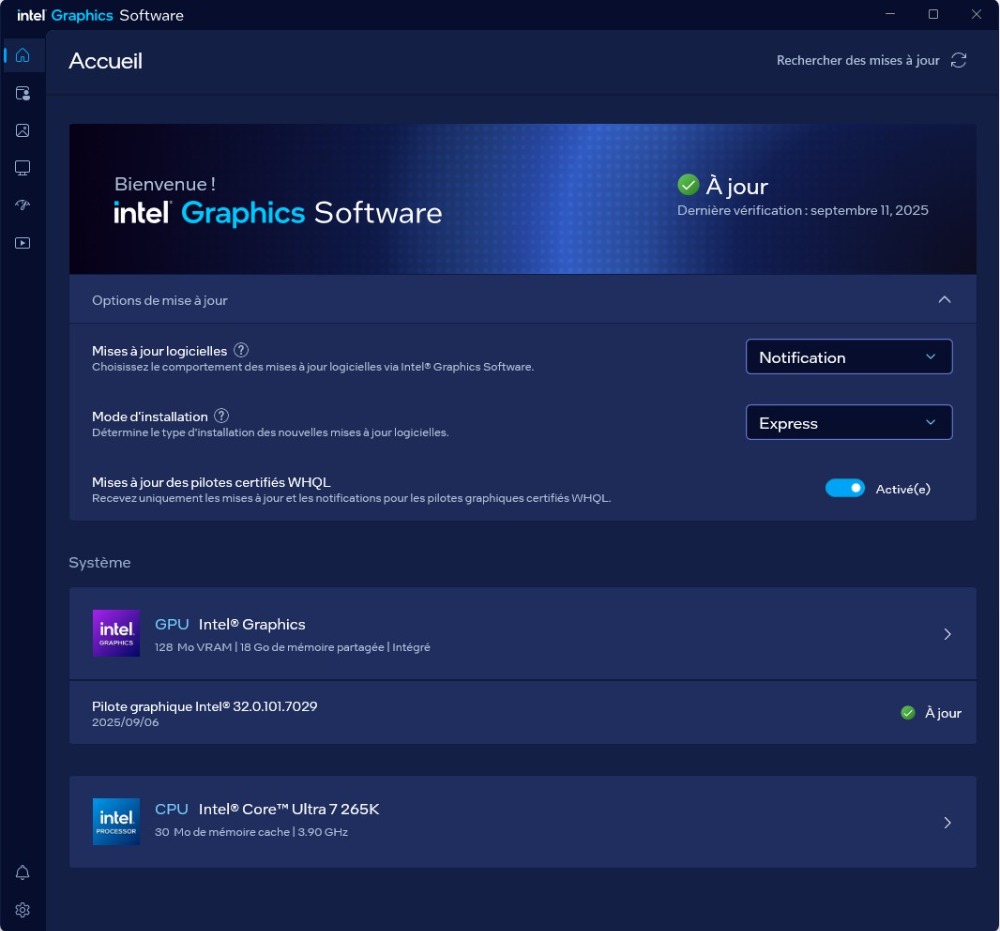Open the monitor display icon in sidebar

[x=22, y=168]
